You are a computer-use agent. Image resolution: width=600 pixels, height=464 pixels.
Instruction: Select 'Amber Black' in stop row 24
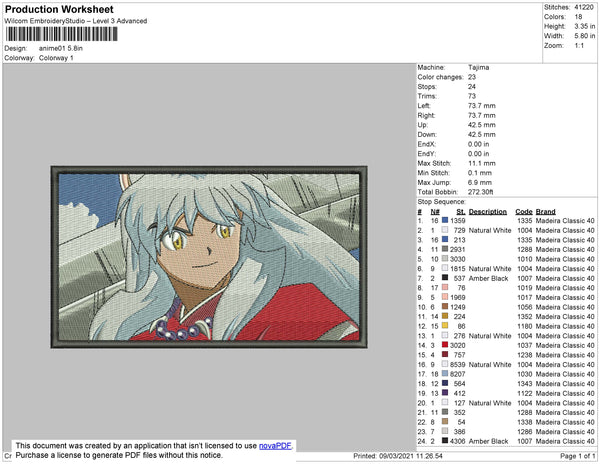[489, 441]
